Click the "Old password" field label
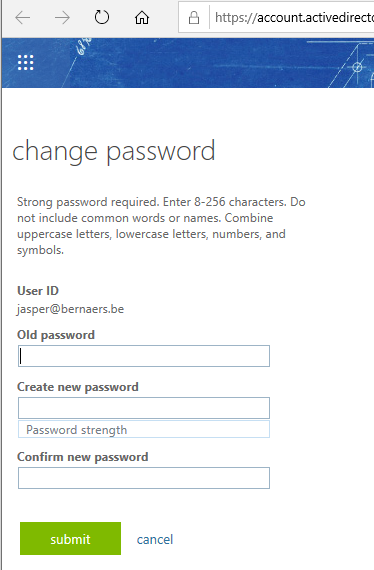The image size is (374, 570). point(56,335)
